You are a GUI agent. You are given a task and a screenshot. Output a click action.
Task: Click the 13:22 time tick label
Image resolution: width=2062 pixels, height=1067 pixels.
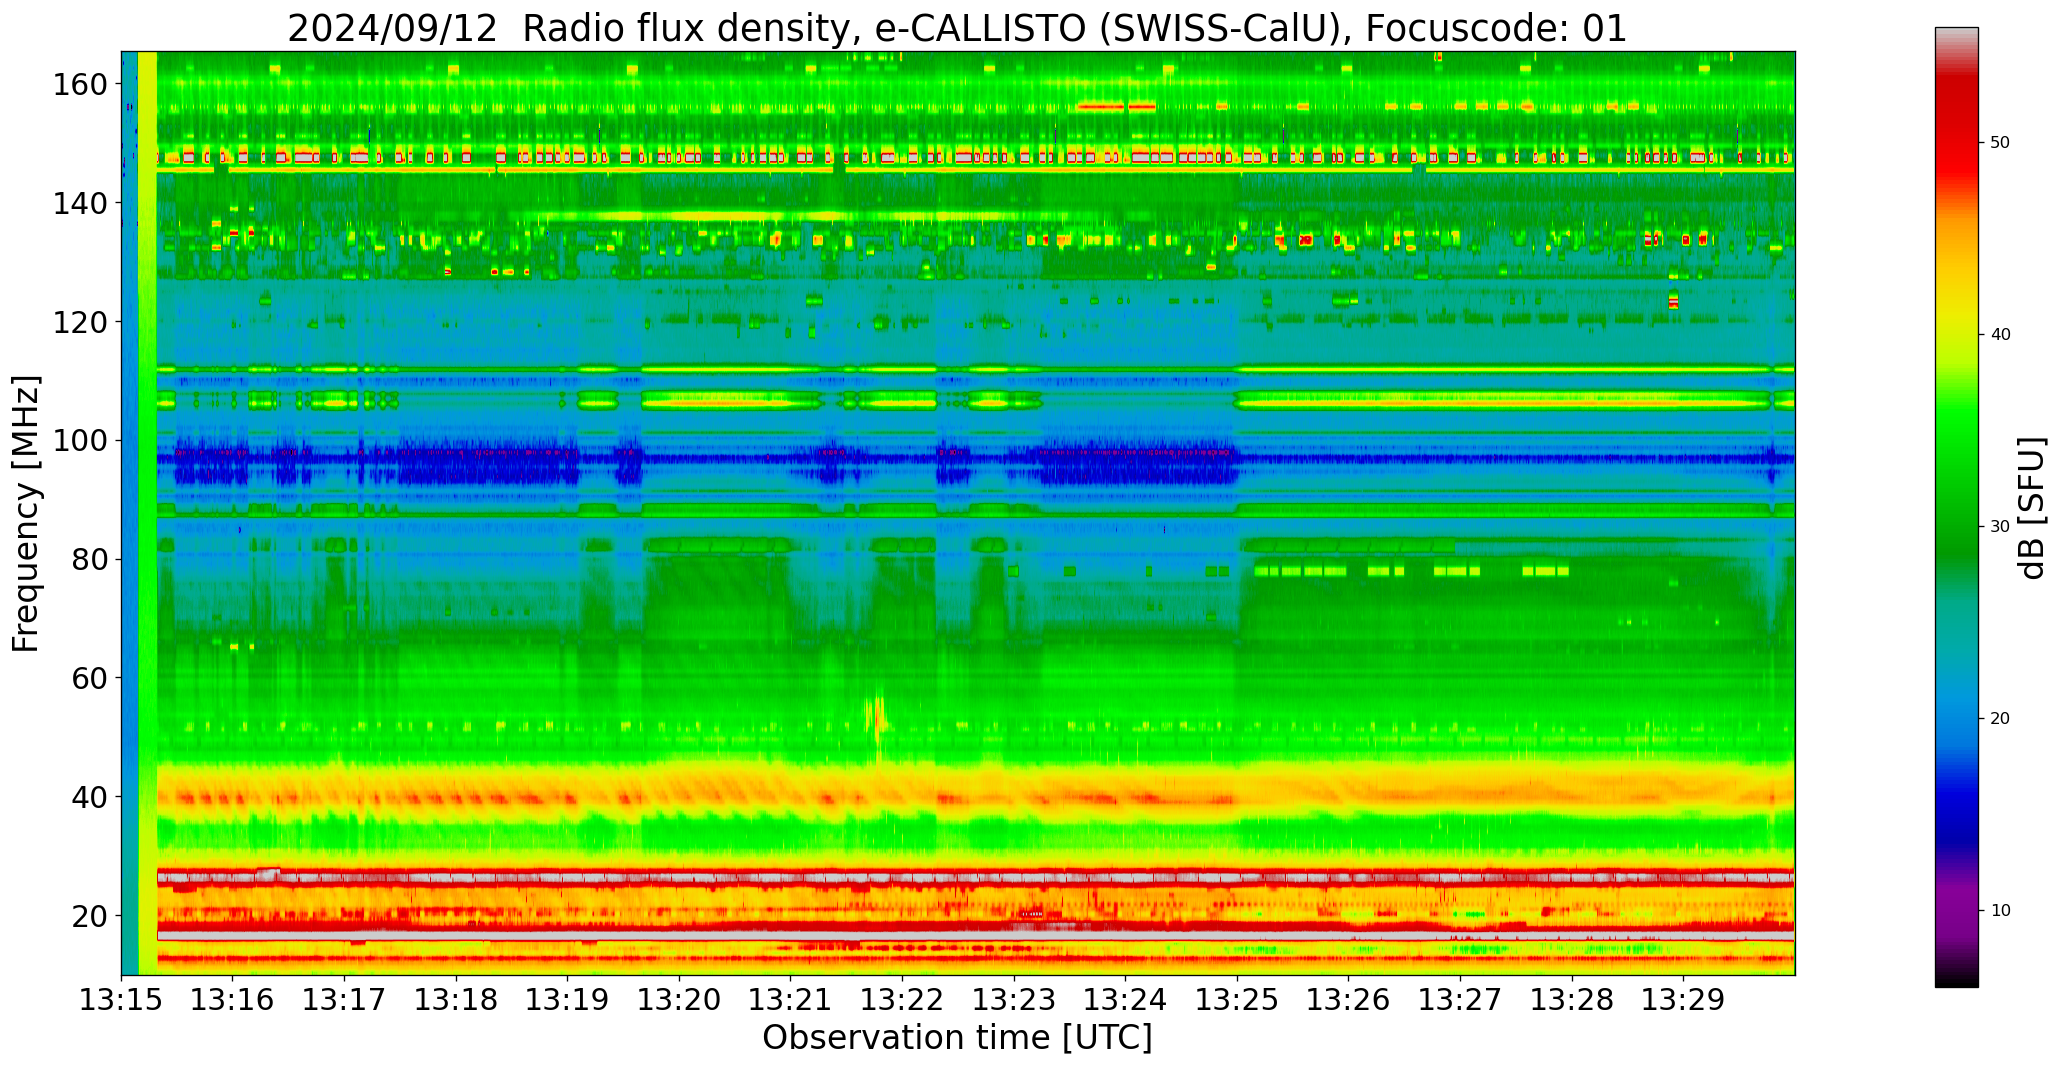coord(903,999)
